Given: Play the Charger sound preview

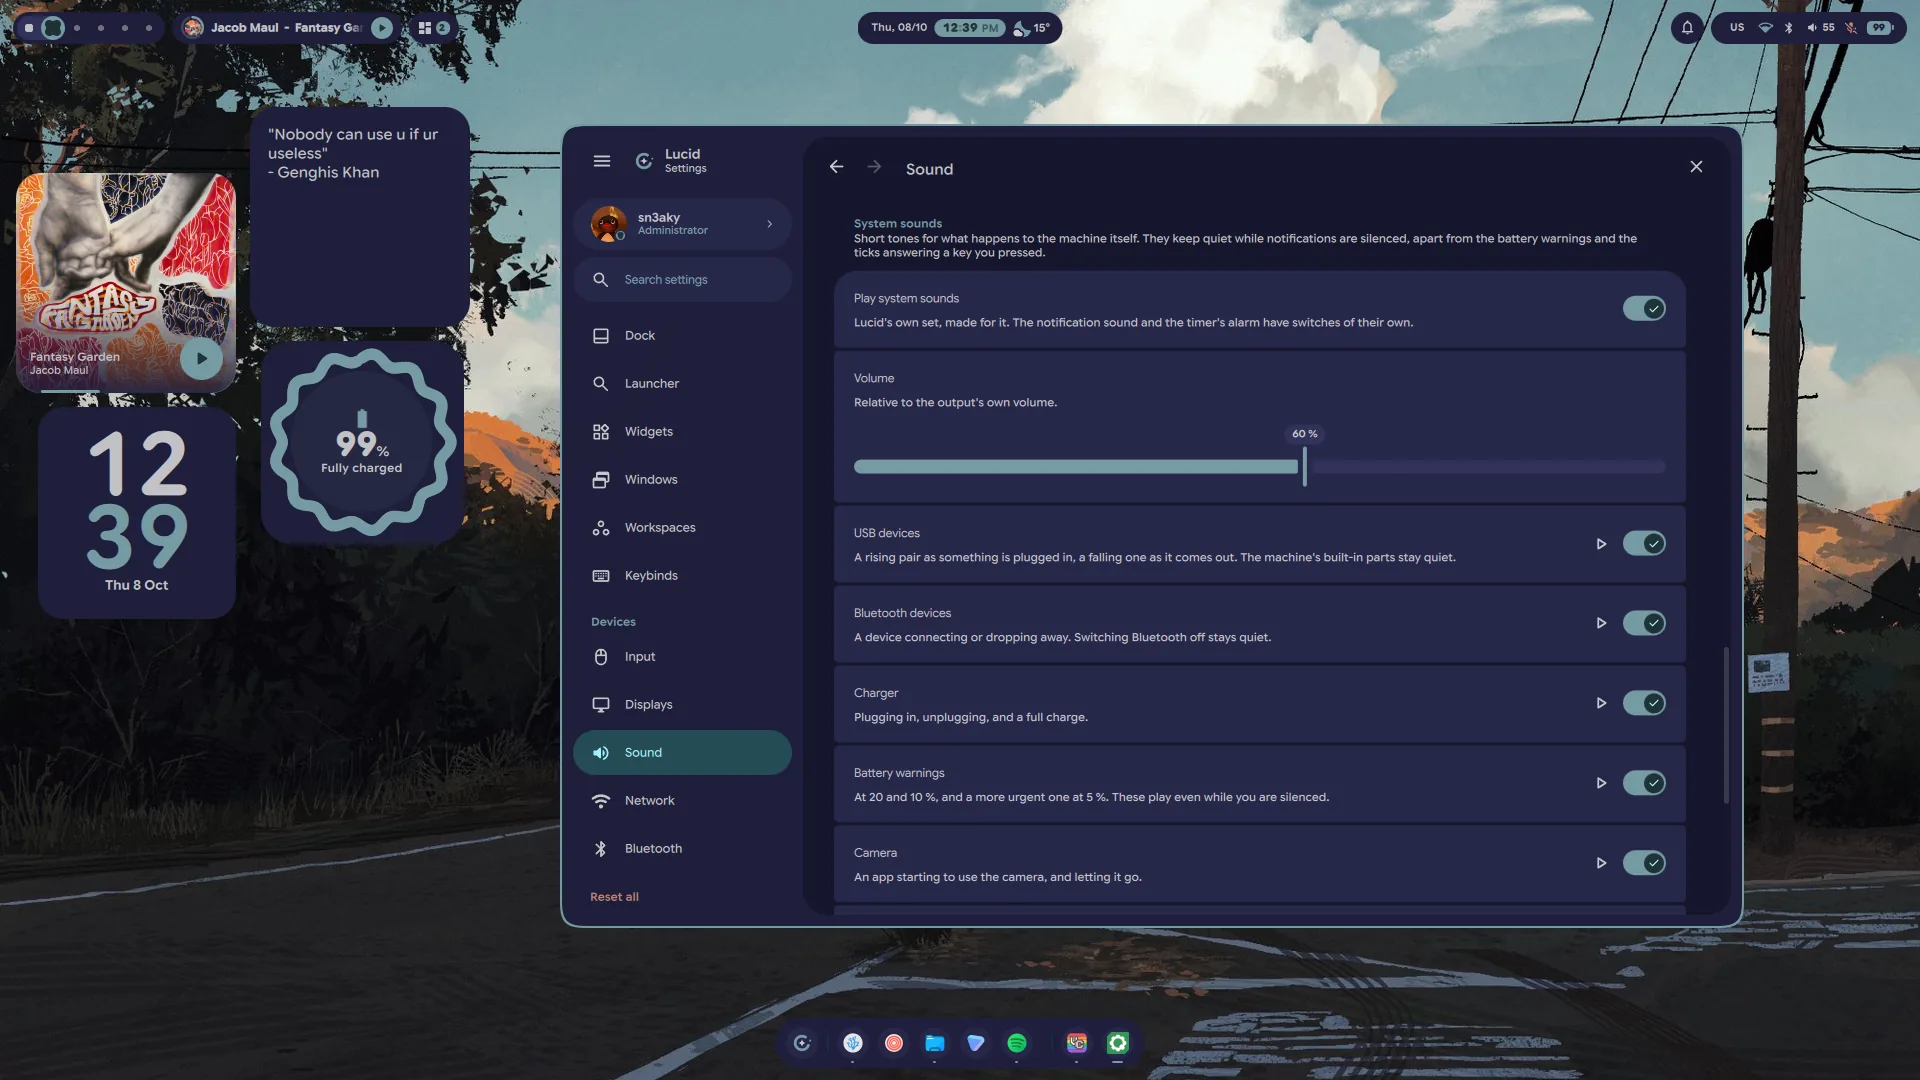Looking at the screenshot, I should 1601,703.
